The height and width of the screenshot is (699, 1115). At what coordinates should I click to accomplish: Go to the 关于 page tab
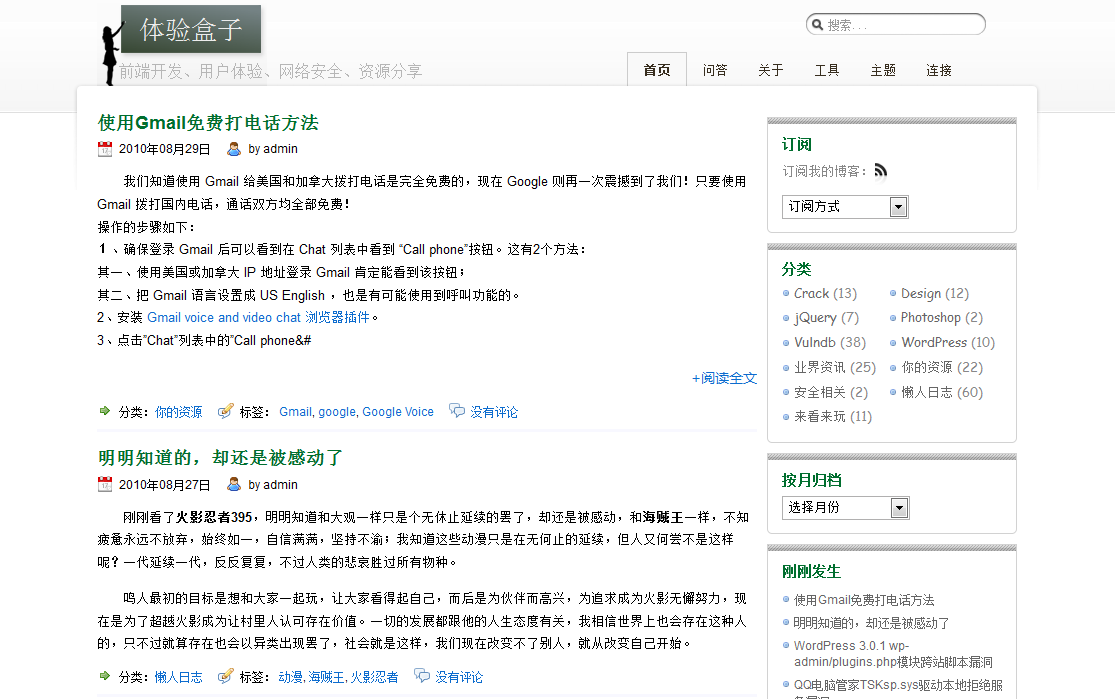(771, 70)
